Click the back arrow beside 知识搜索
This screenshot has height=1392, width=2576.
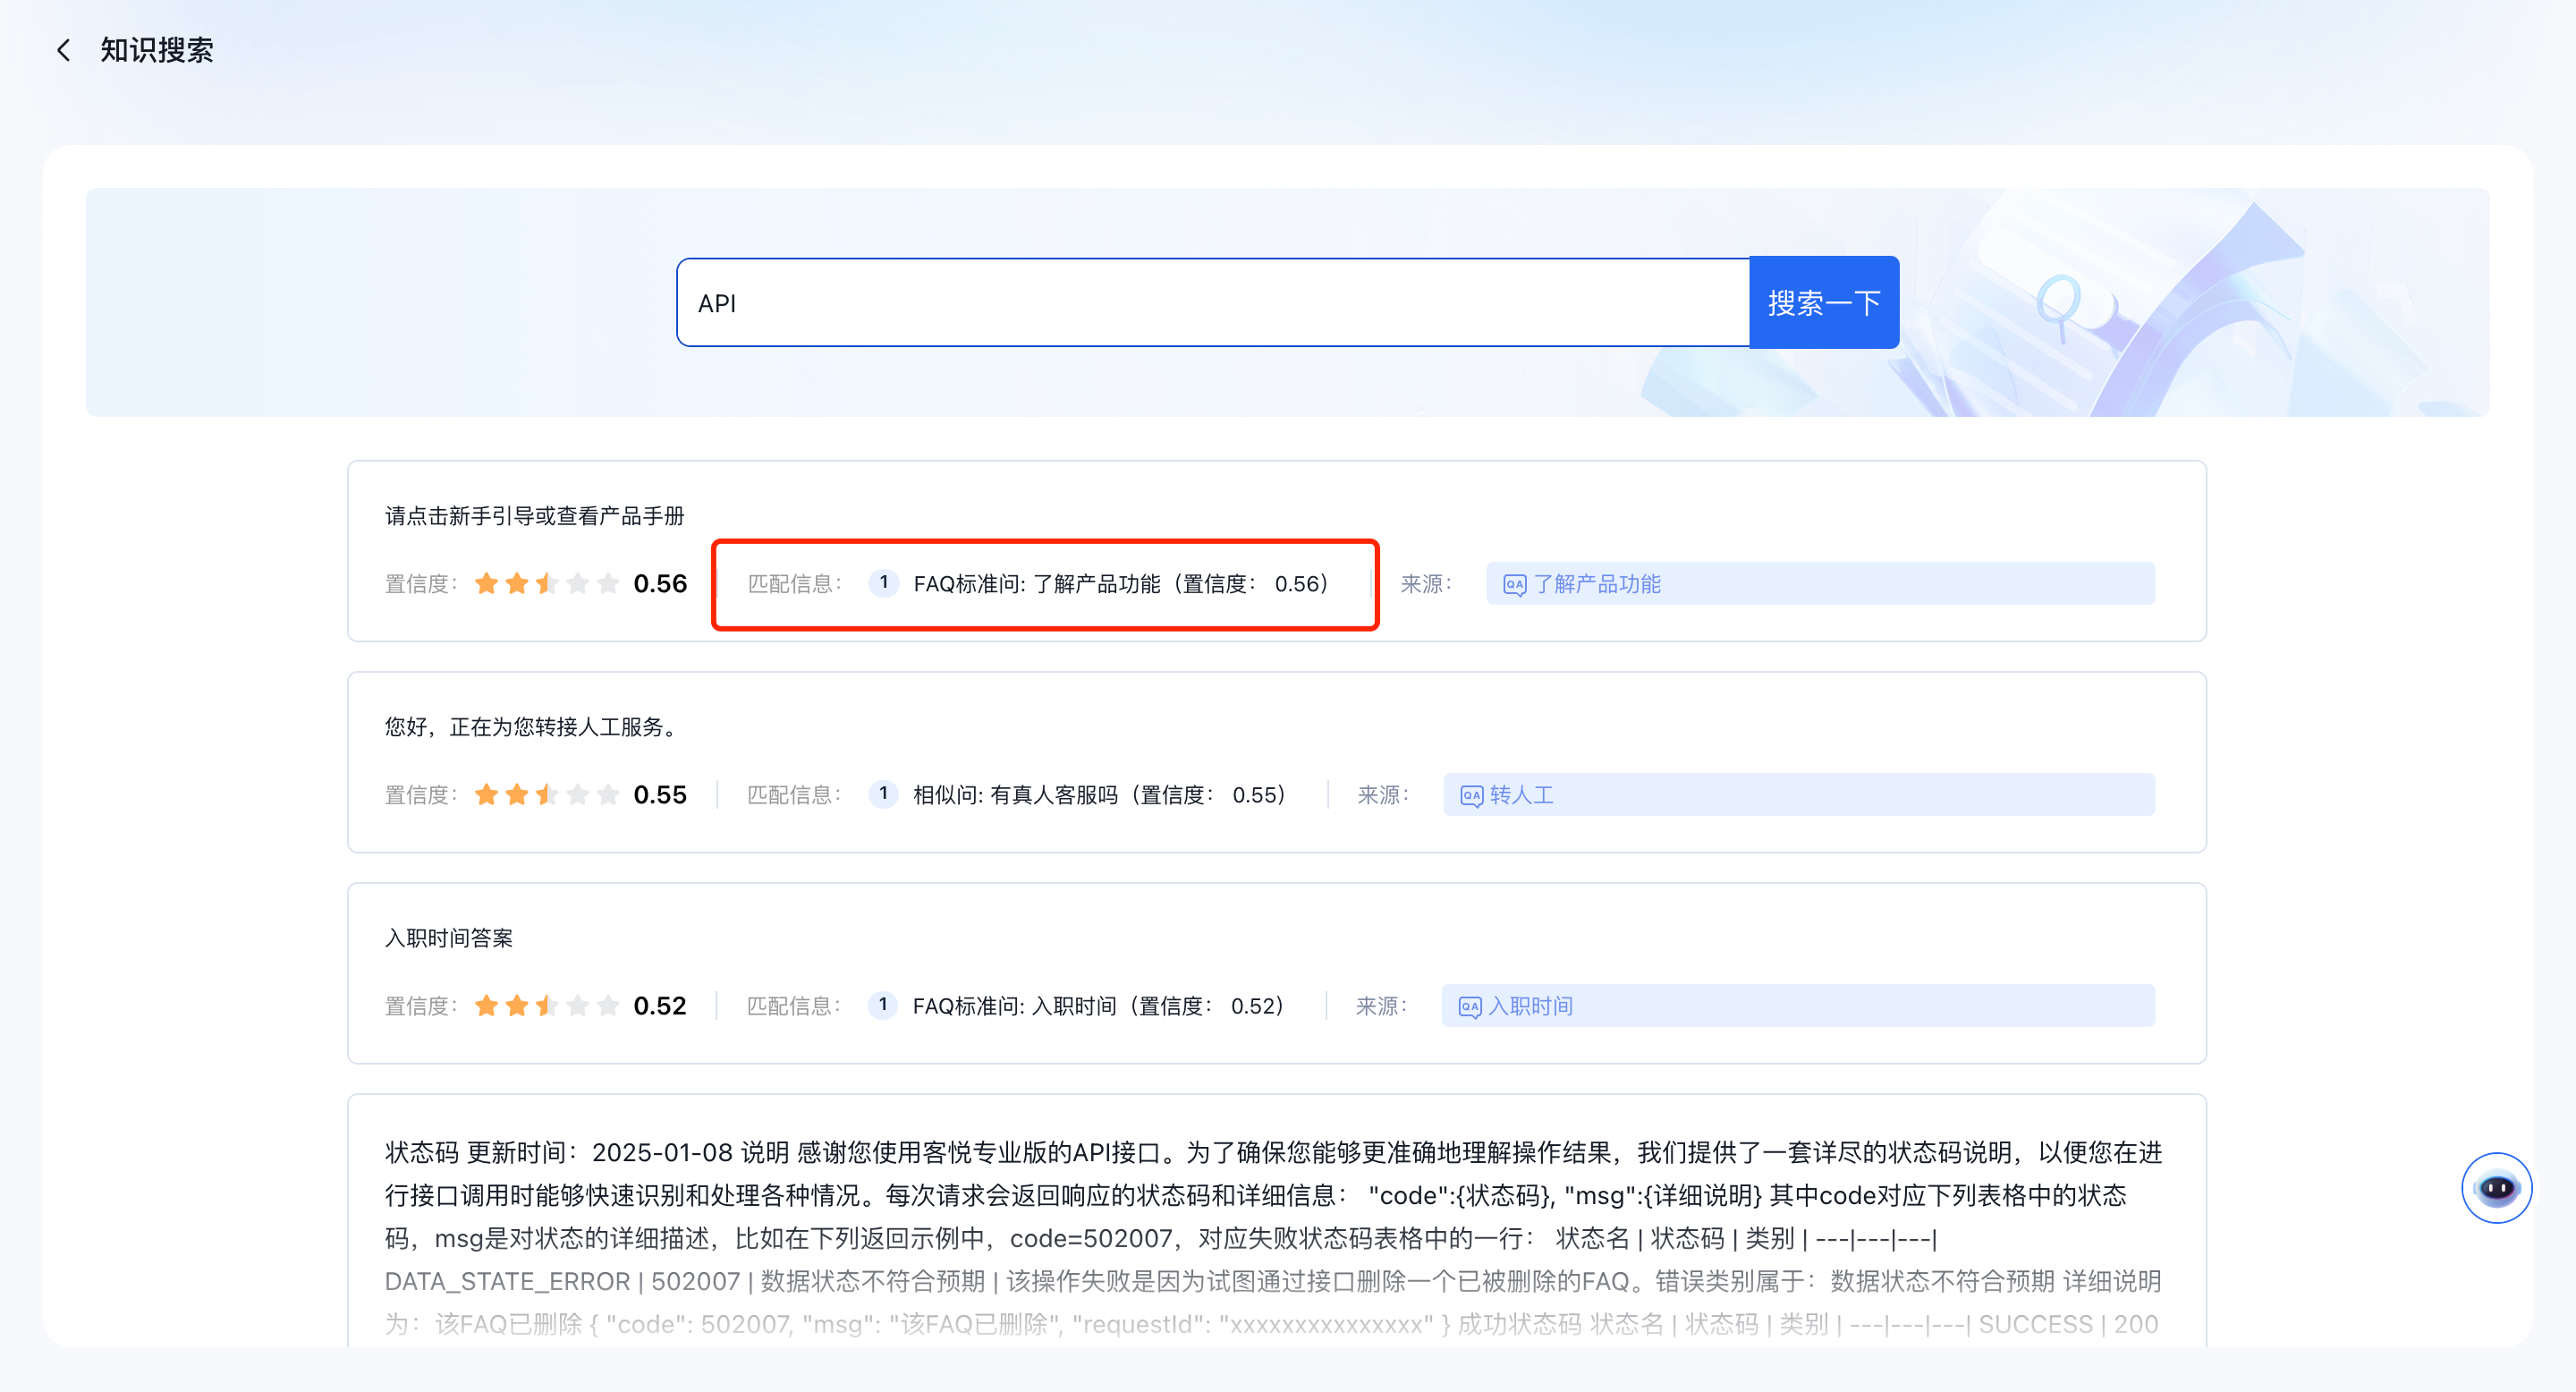coord(63,50)
